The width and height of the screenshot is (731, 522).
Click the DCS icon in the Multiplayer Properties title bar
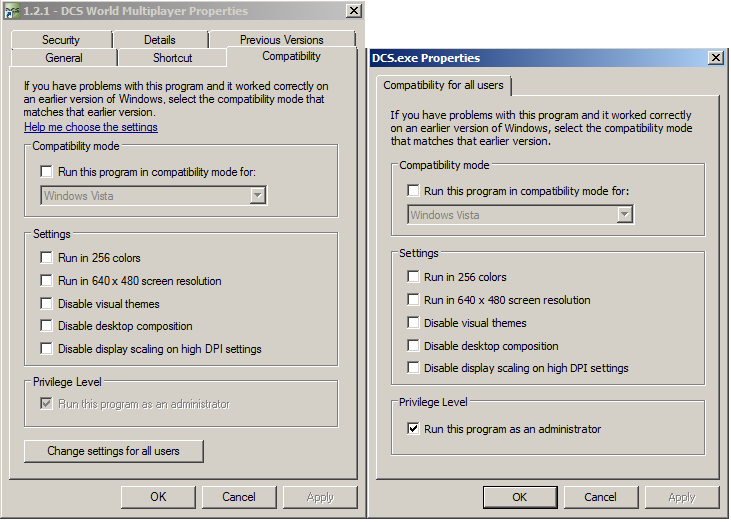tap(13, 11)
